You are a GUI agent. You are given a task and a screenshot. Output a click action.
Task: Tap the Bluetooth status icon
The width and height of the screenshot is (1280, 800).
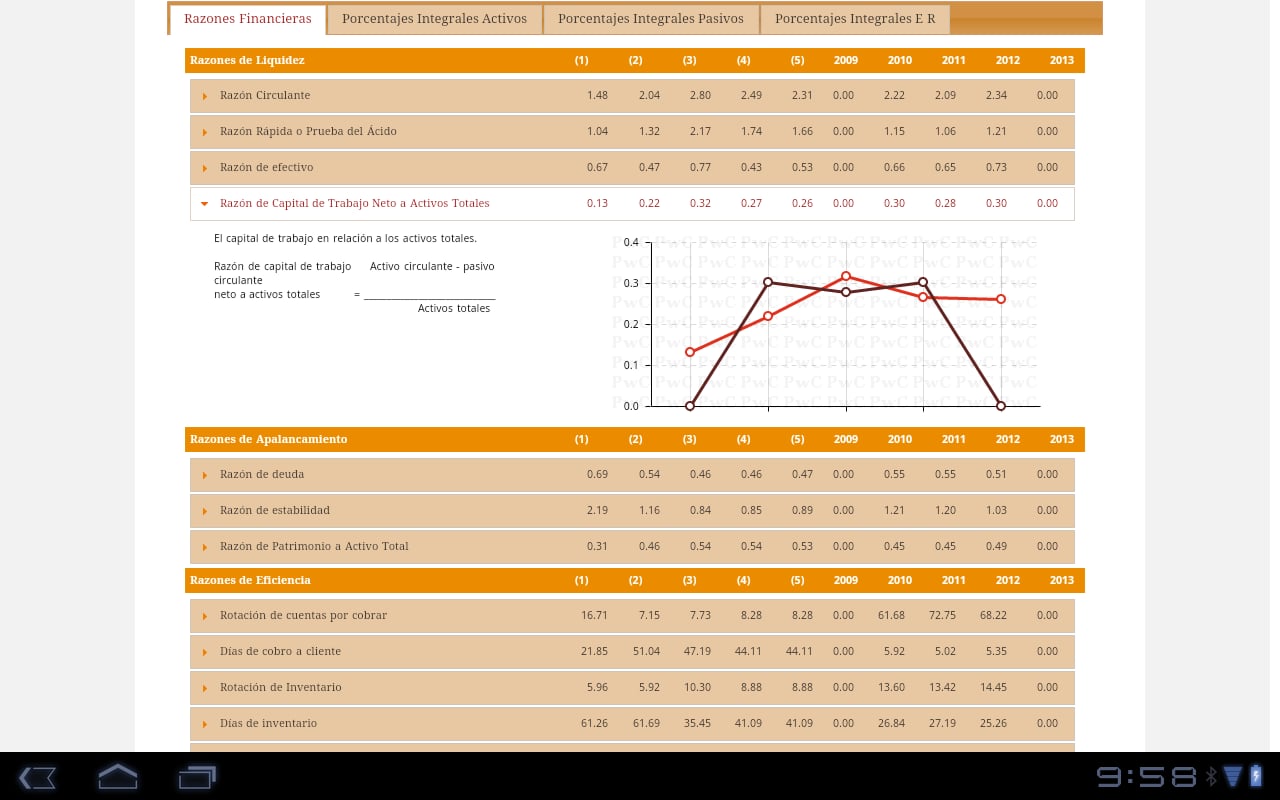click(x=1211, y=776)
